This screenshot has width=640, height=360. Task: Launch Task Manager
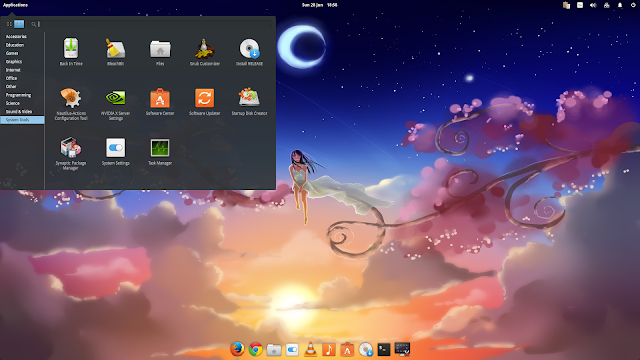tap(160, 151)
